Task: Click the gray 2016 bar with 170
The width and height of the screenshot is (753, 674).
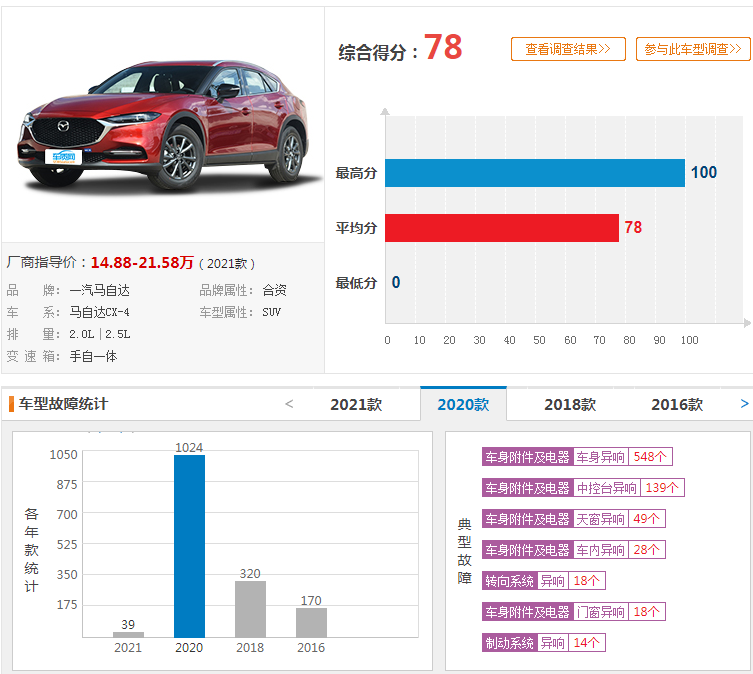Action: [x=311, y=622]
